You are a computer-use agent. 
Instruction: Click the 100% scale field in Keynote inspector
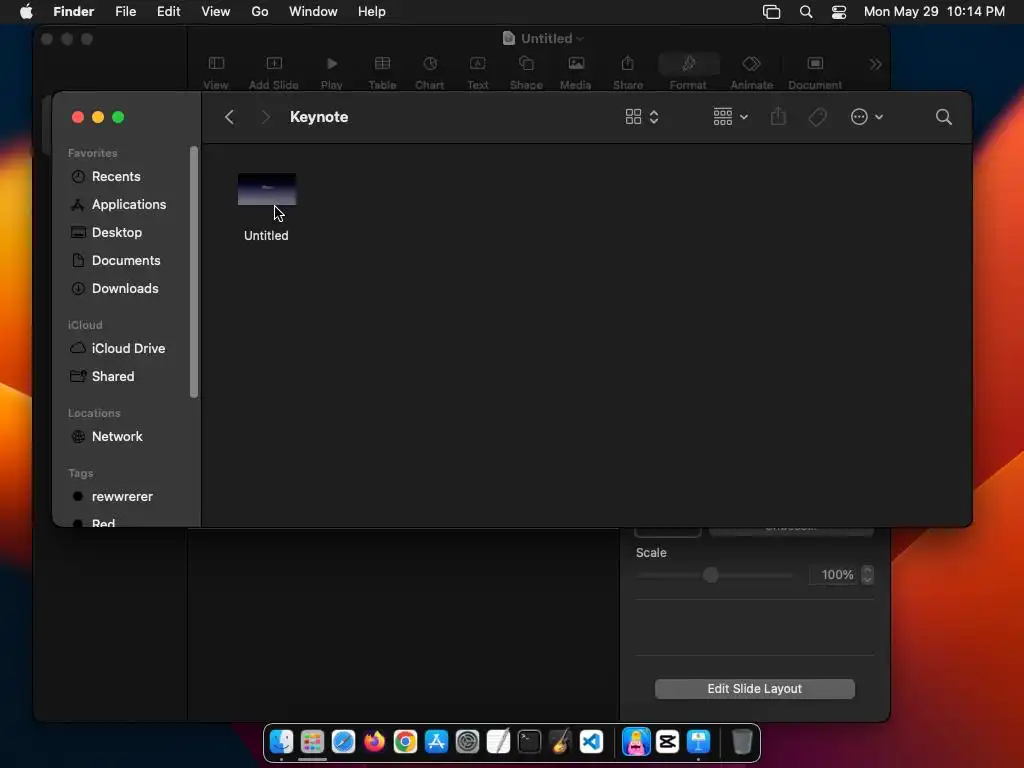click(x=833, y=575)
